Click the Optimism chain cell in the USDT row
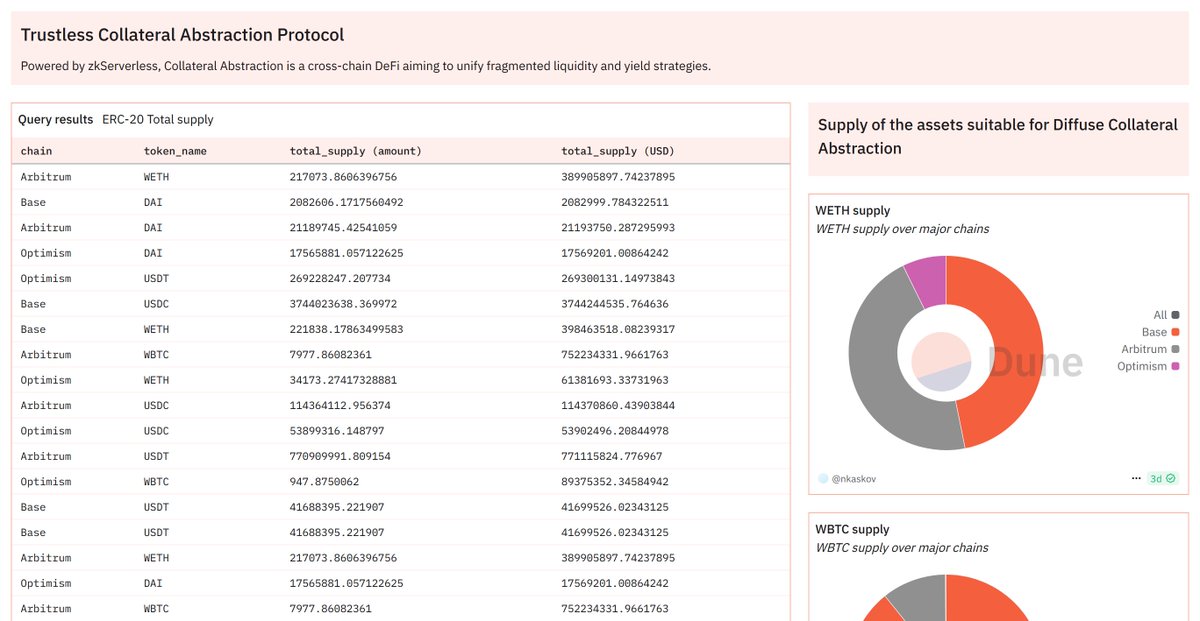This screenshot has height=621, width=1200. [46, 279]
